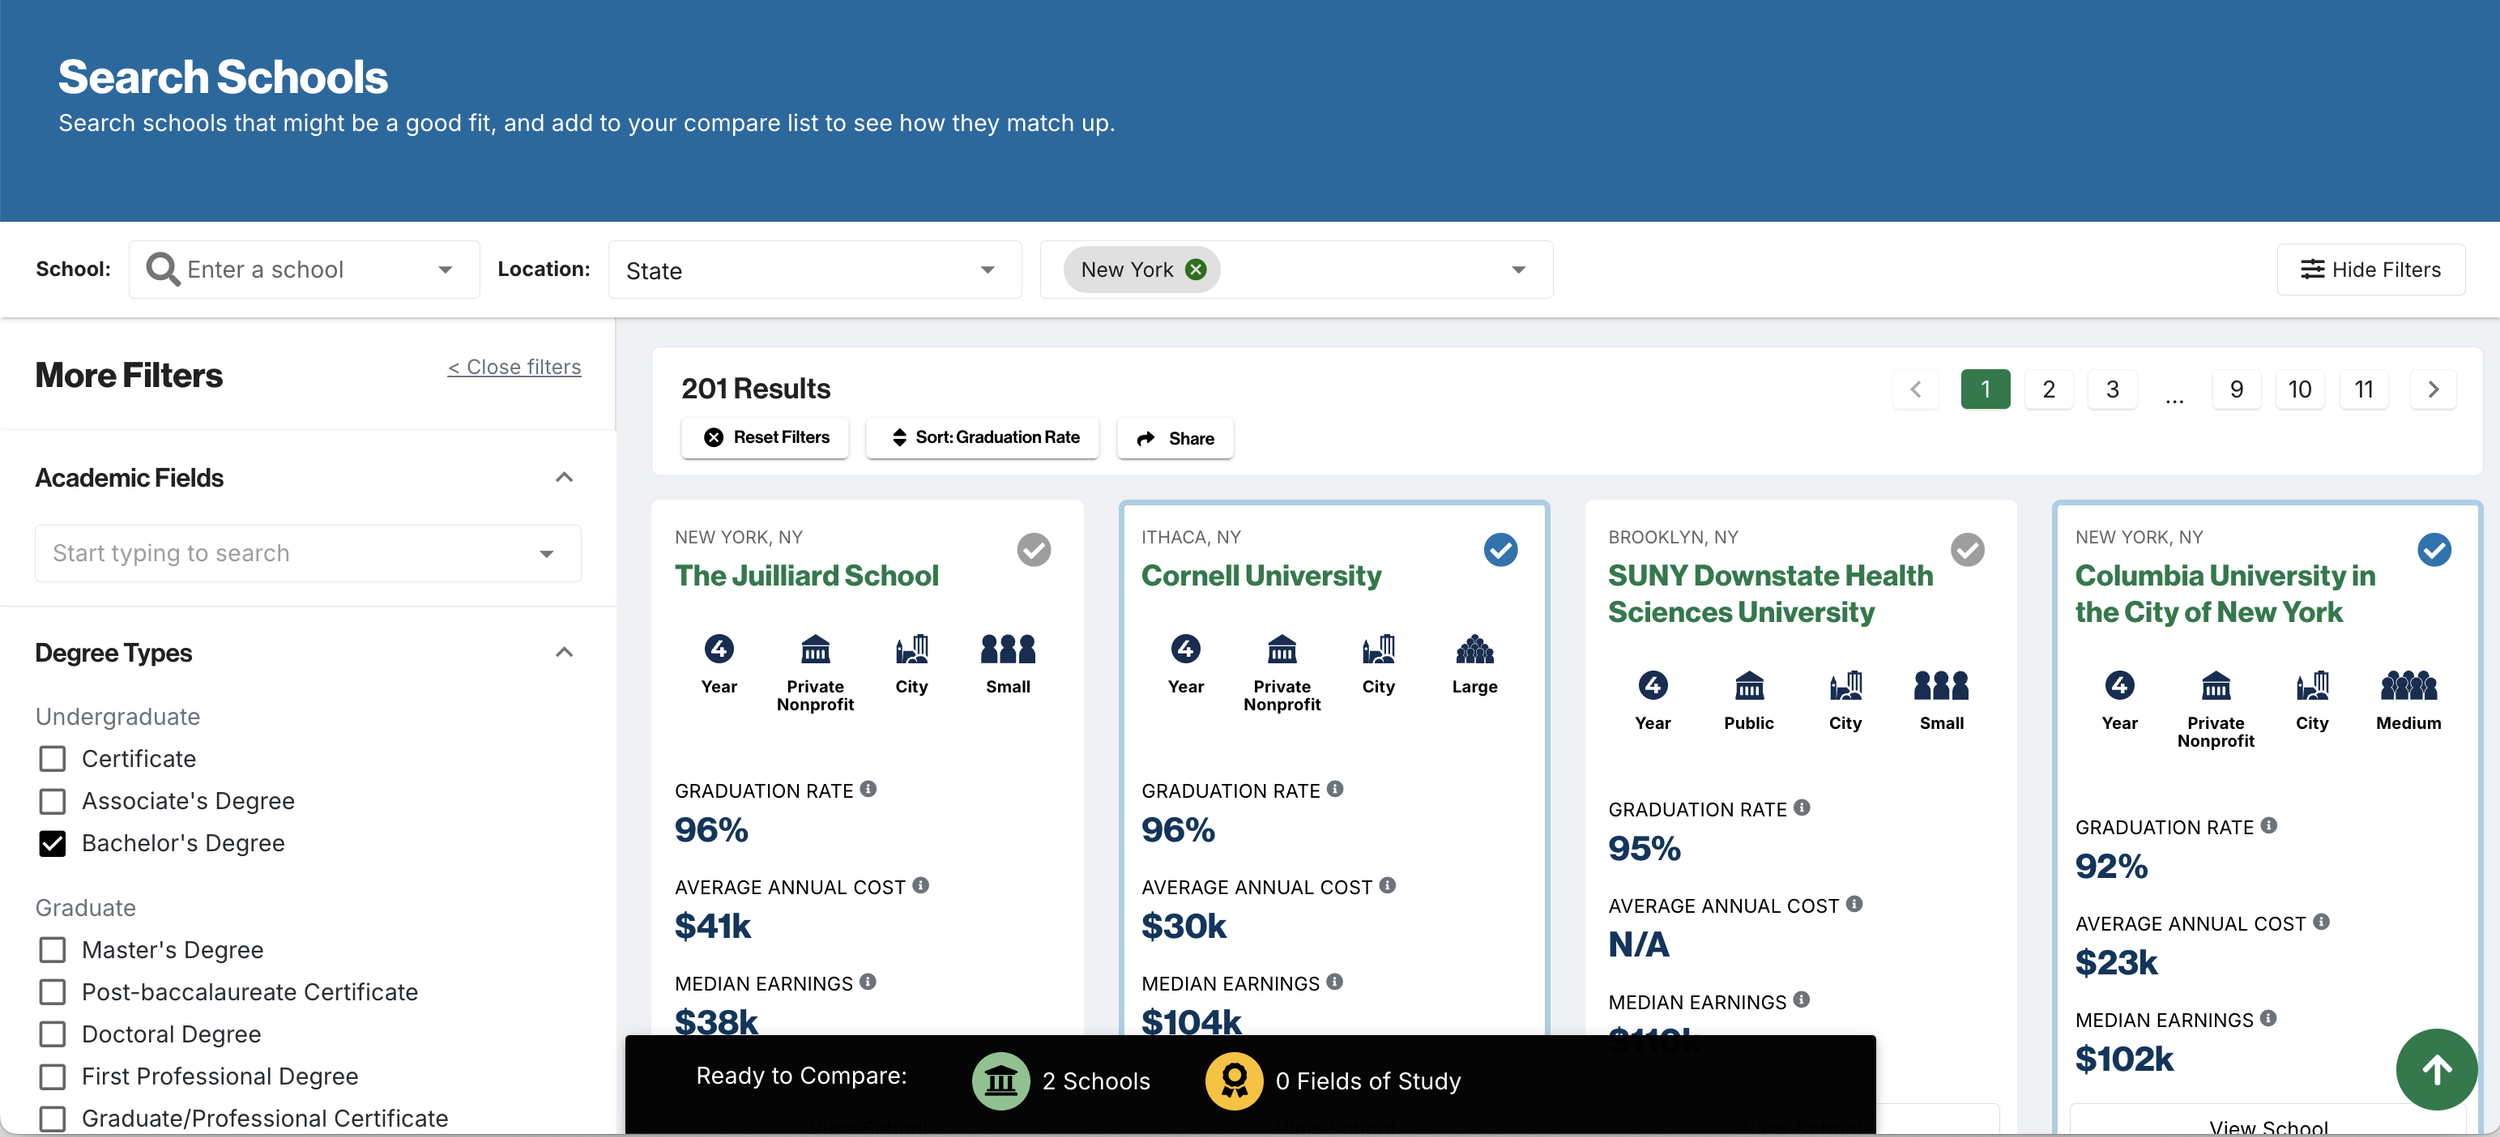This screenshot has width=2500, height=1137.
Task: Click the Public icon on SUNY Downstate card
Action: pos(1749,686)
